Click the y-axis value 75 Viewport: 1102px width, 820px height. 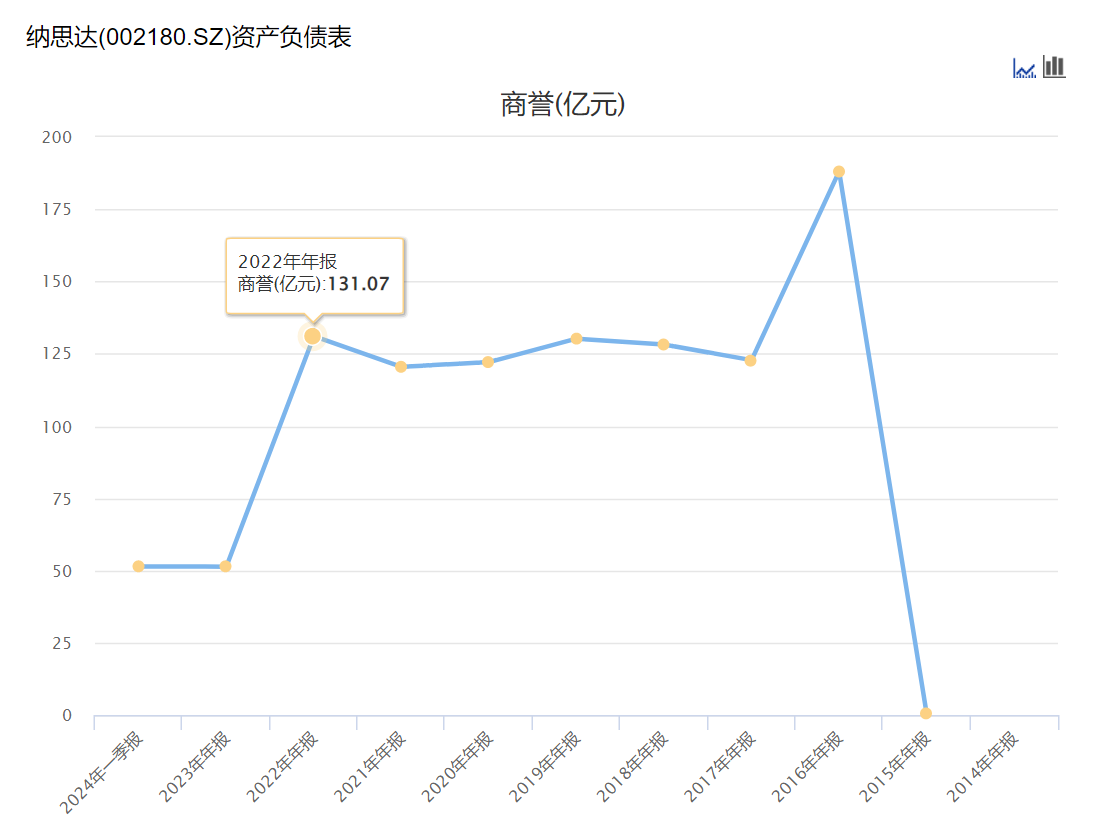click(x=62, y=500)
